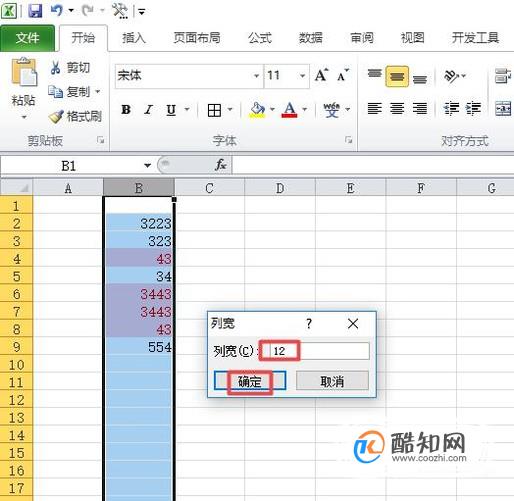The height and width of the screenshot is (501, 514).
Task: Insert function using the fx icon
Action: pos(221,165)
